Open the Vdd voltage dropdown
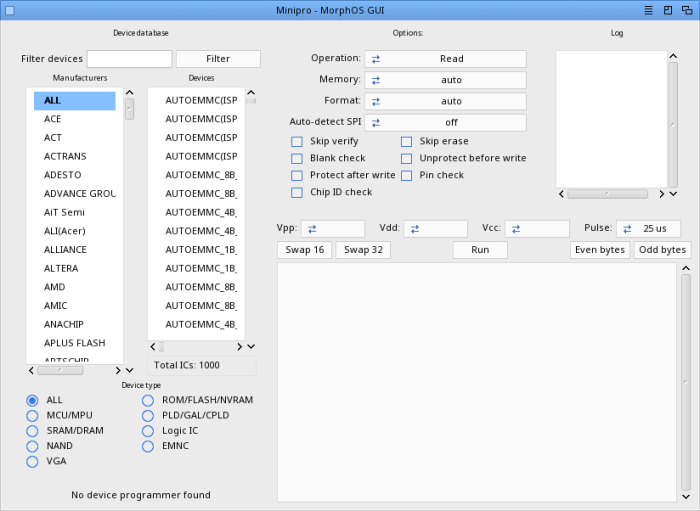 [x=436, y=228]
